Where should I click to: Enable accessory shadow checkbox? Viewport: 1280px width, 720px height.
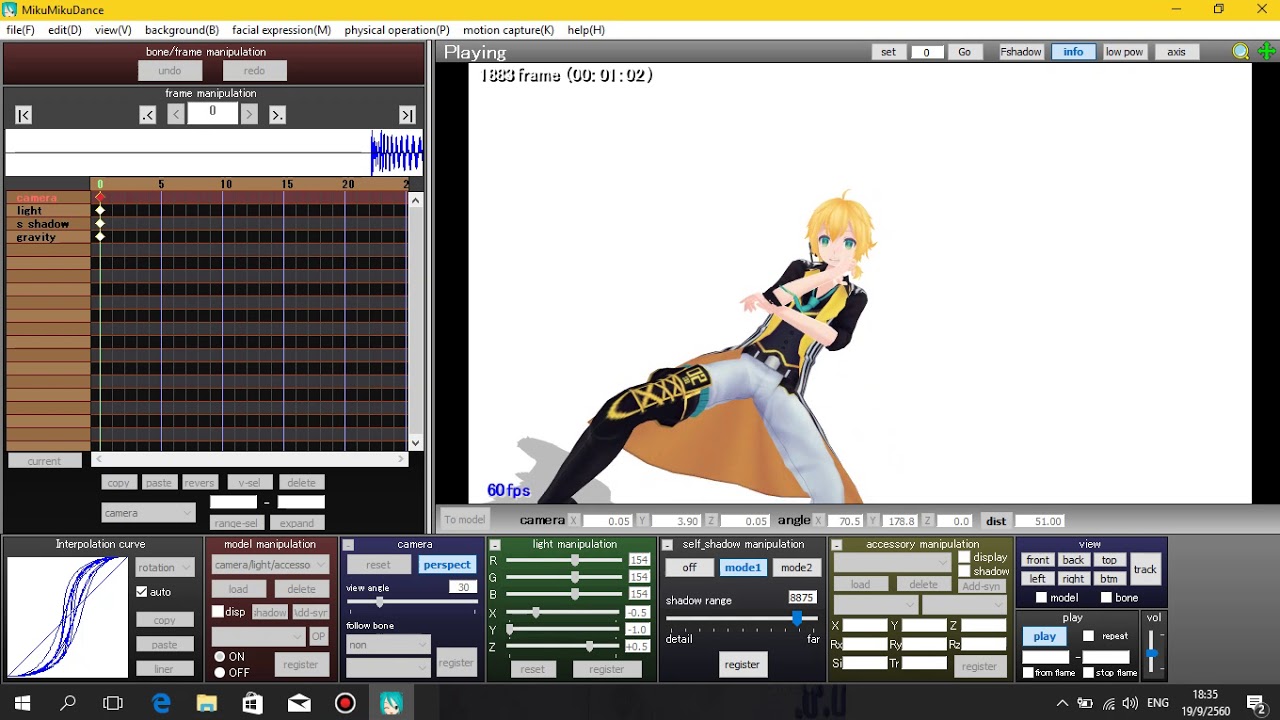point(964,571)
